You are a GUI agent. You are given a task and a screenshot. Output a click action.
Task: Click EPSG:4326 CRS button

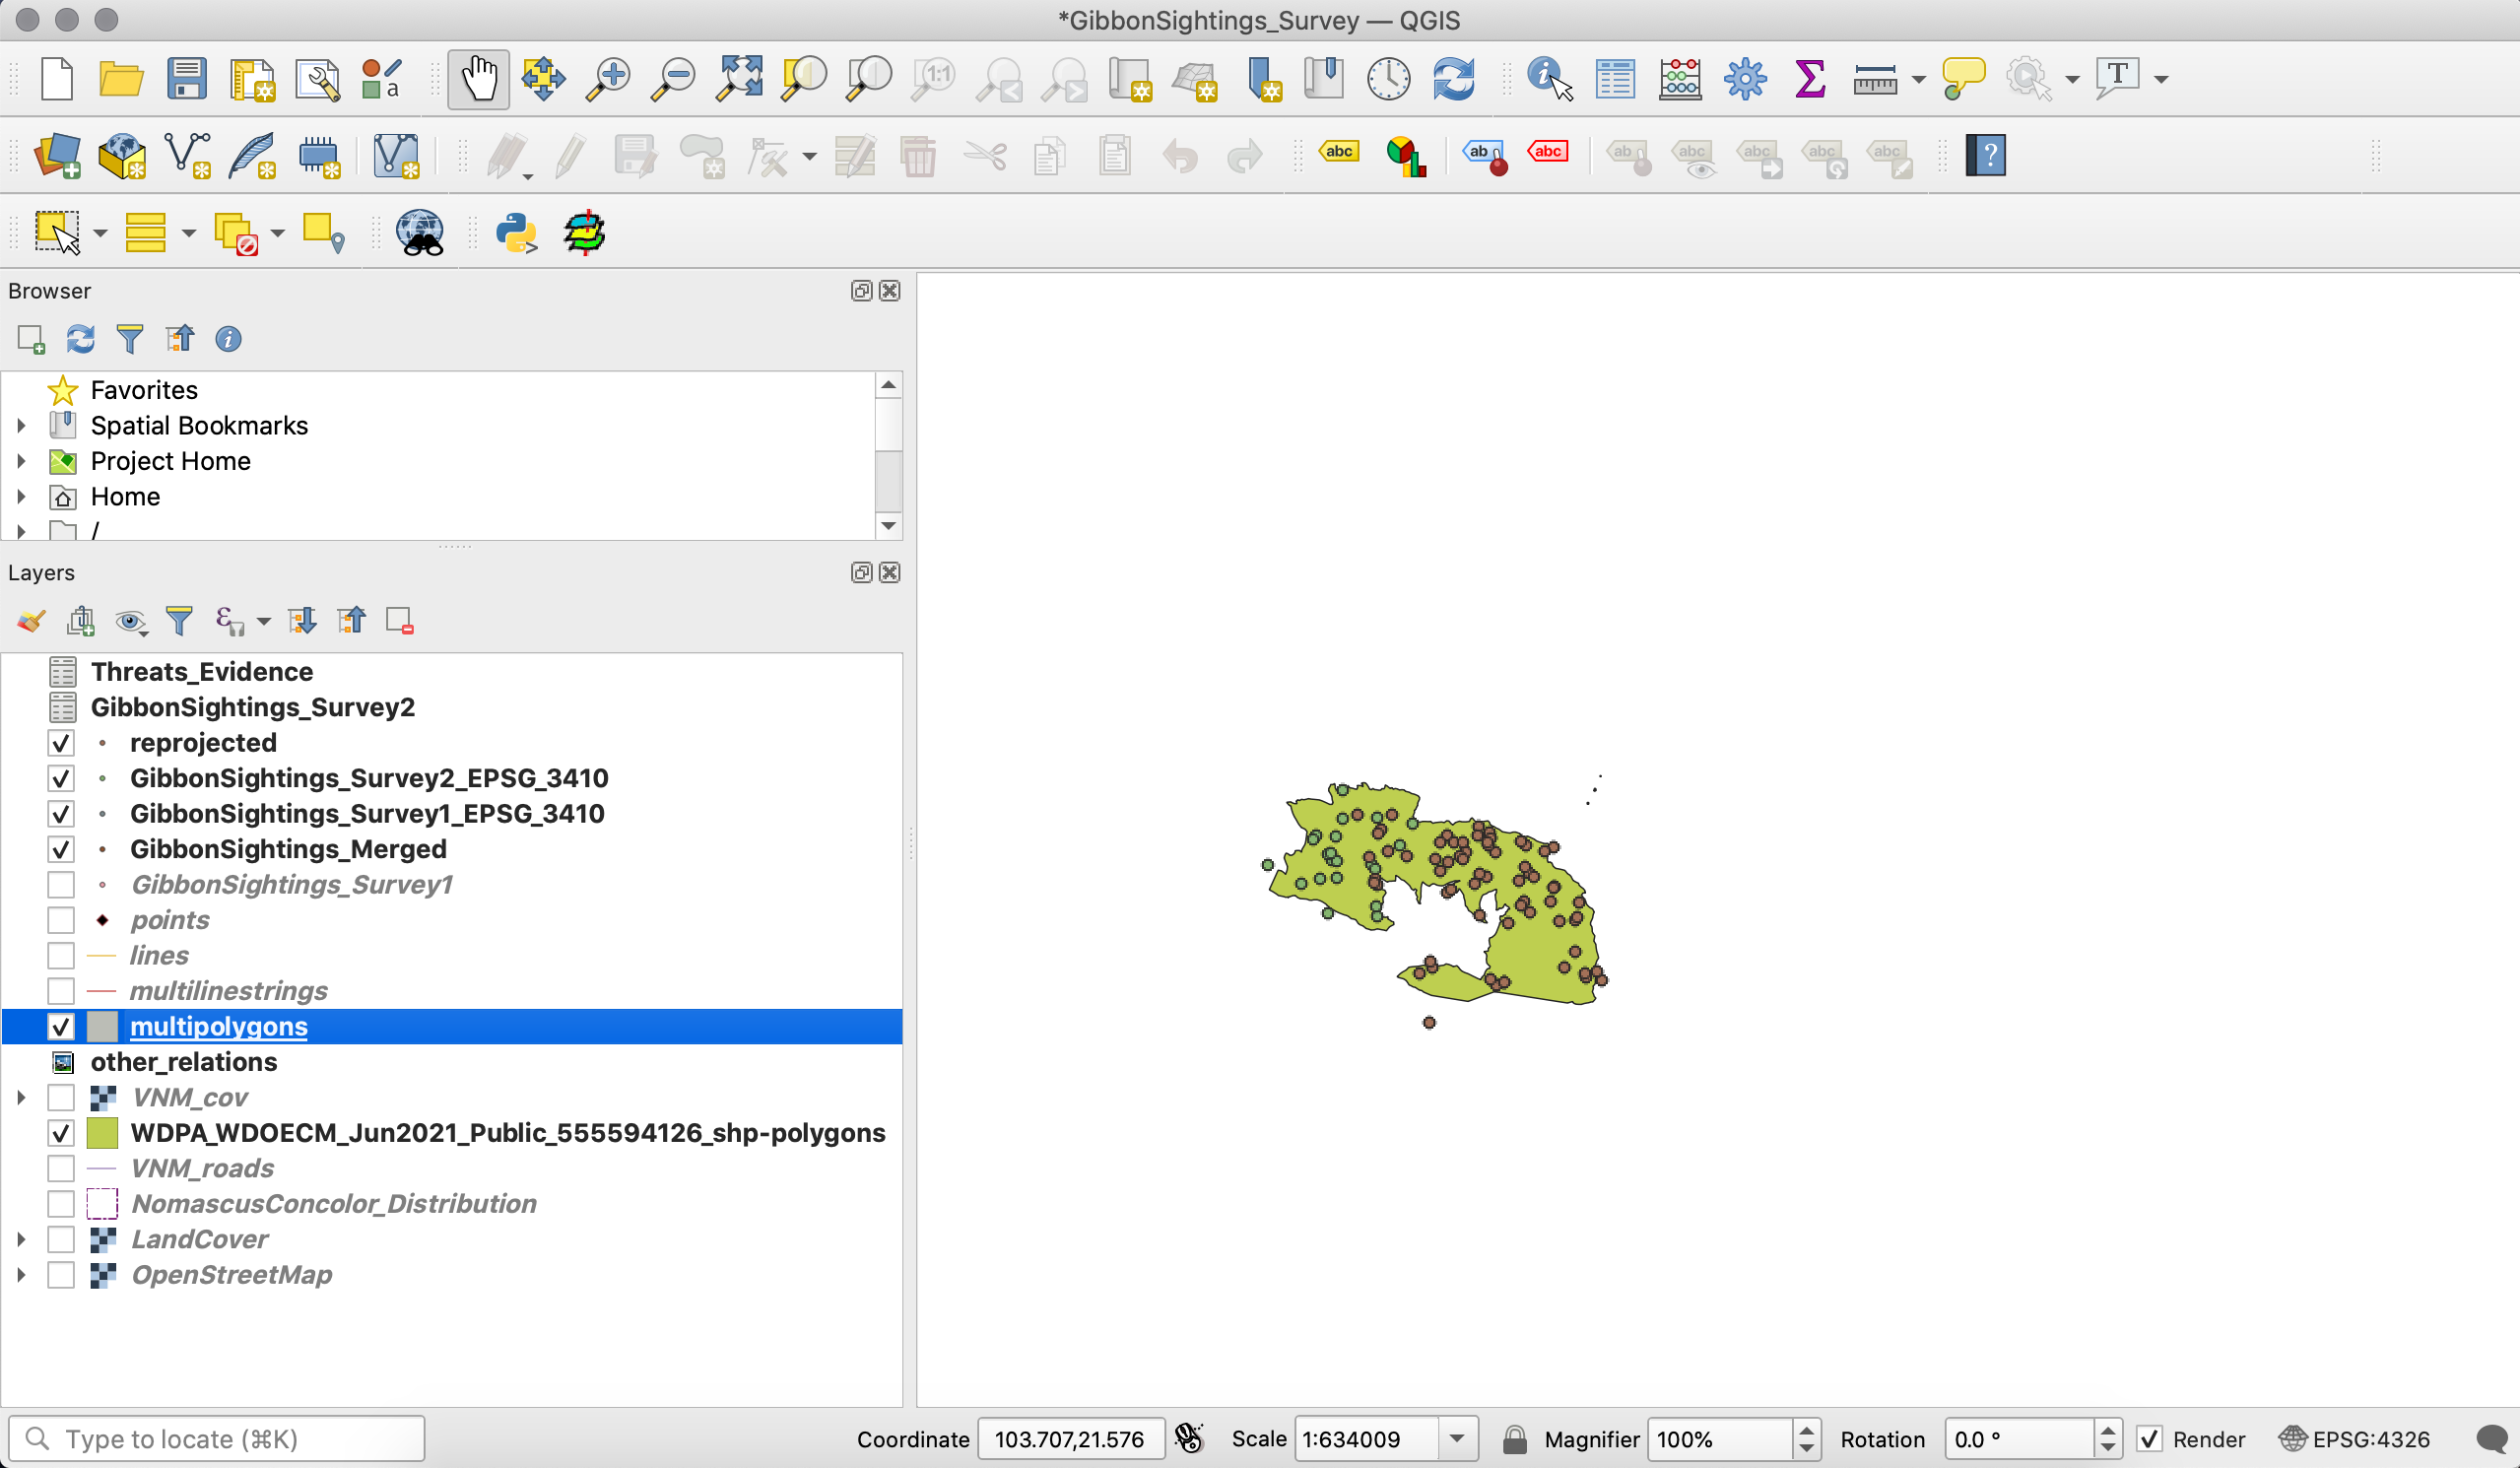coord(2355,1439)
